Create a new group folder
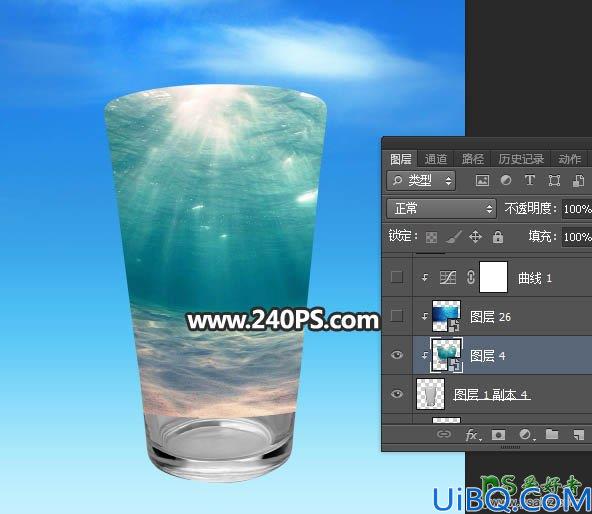 [x=552, y=434]
